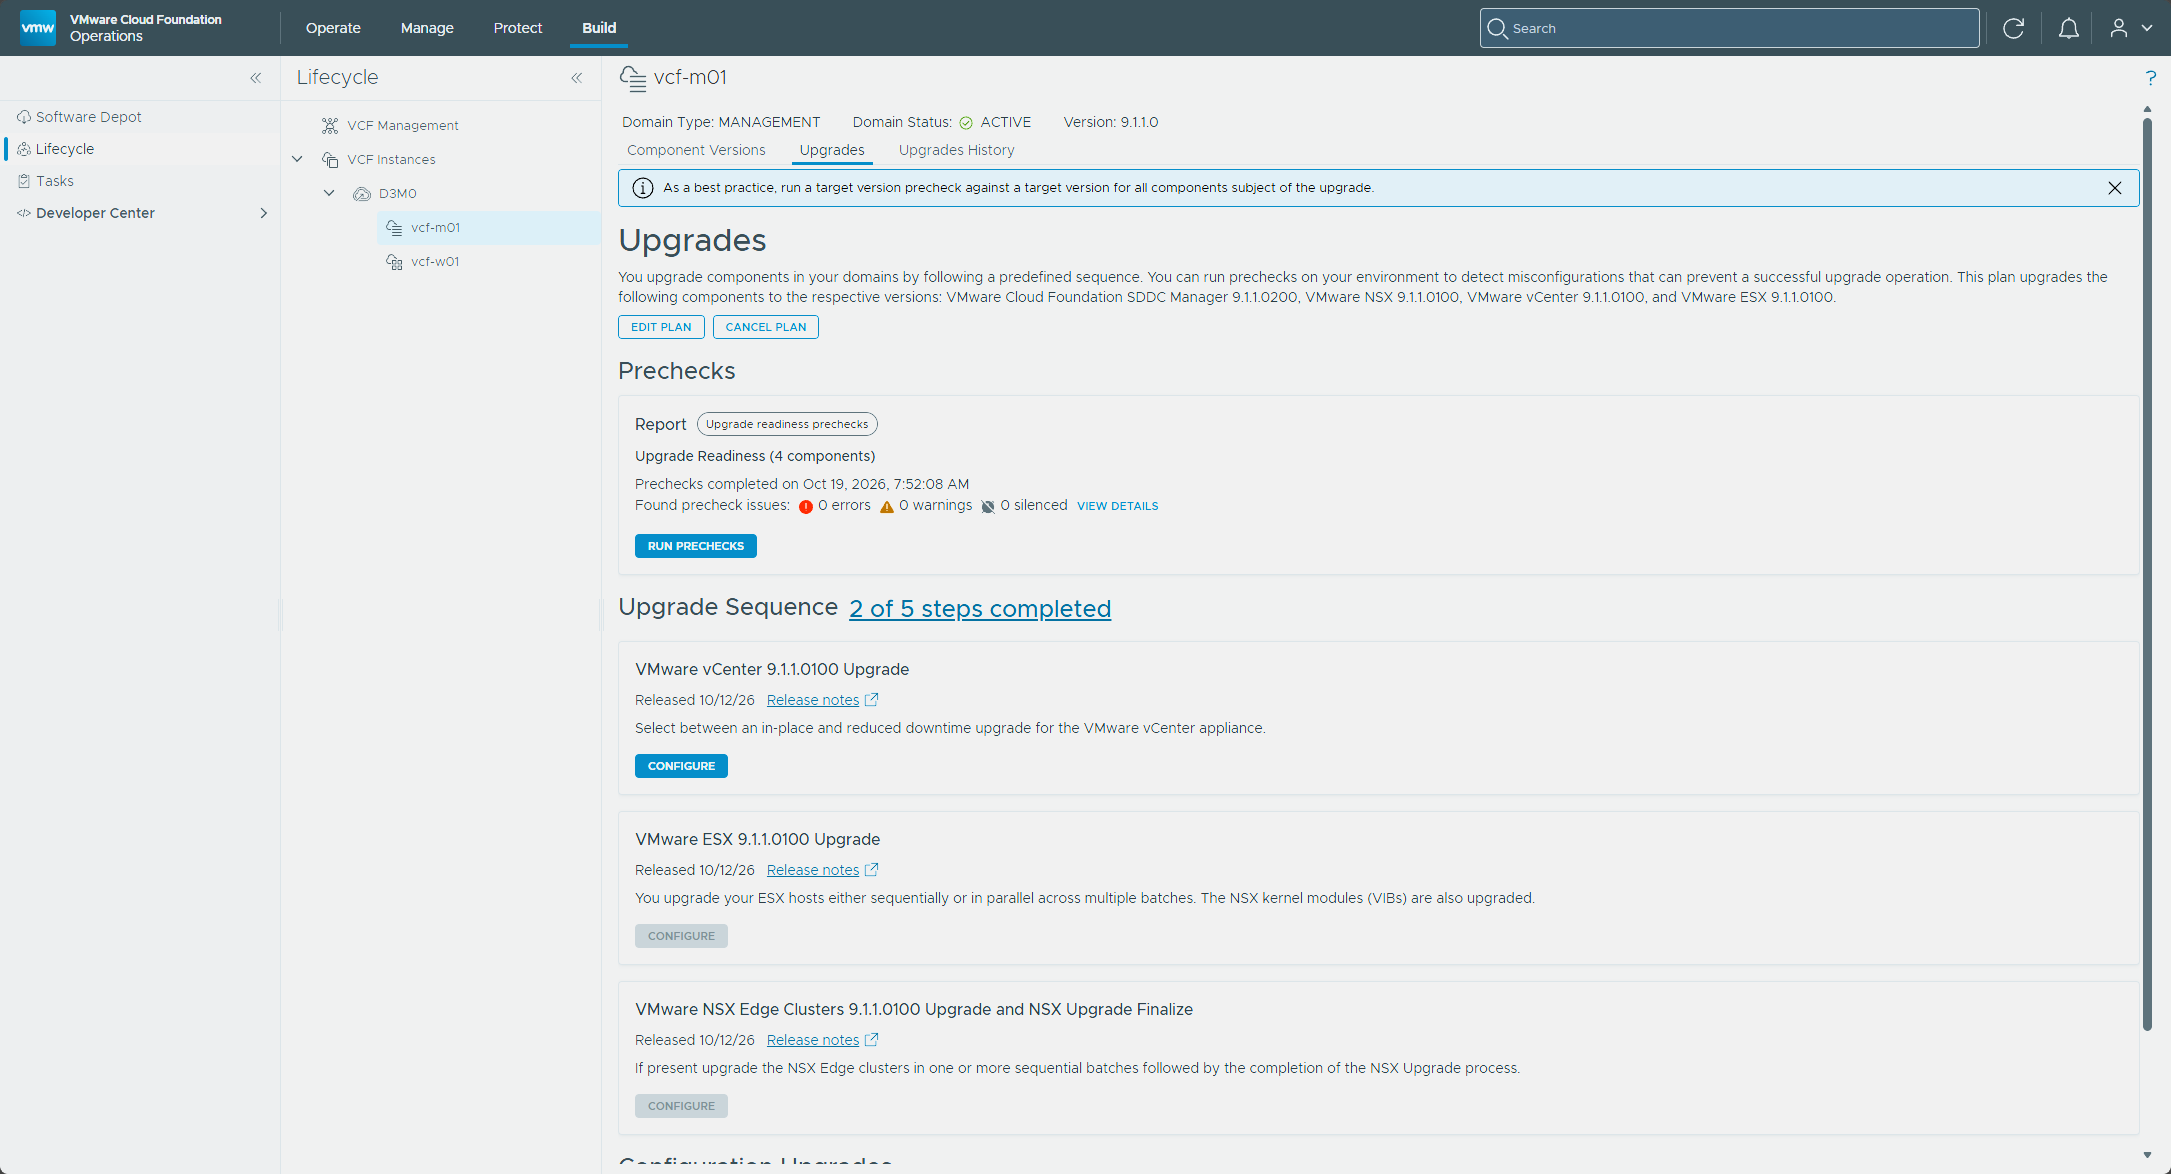Click the RUN PRECHECKS button
Viewport: 2171px width, 1174px height.
coord(696,546)
